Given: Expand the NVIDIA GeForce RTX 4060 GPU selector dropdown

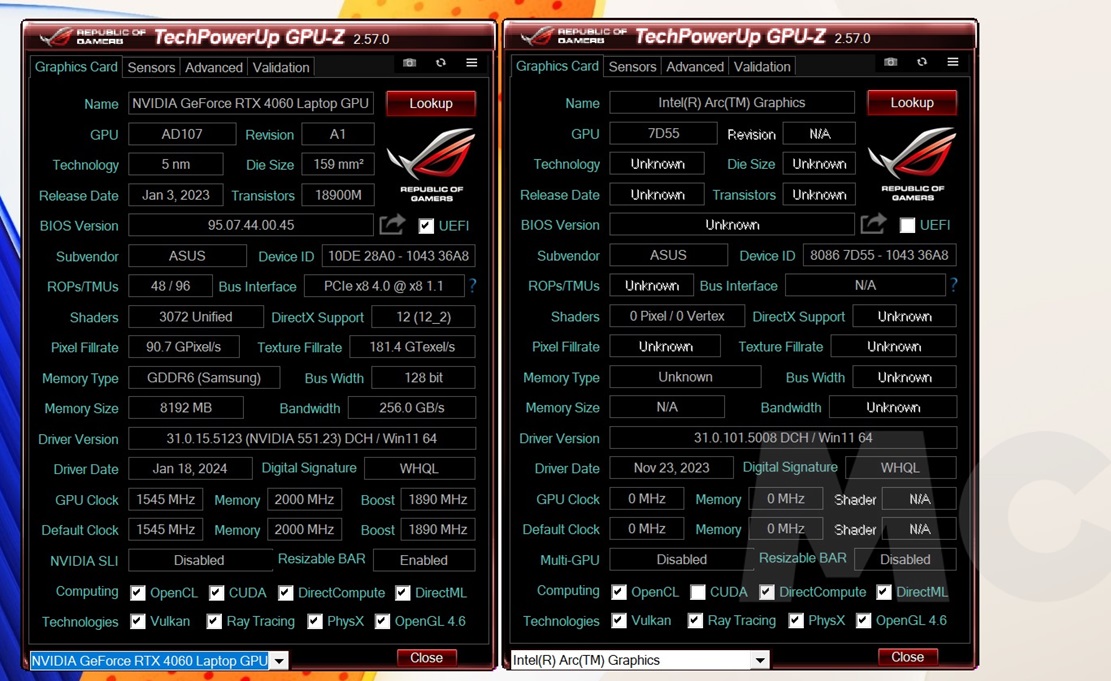Looking at the screenshot, I should click(279, 661).
